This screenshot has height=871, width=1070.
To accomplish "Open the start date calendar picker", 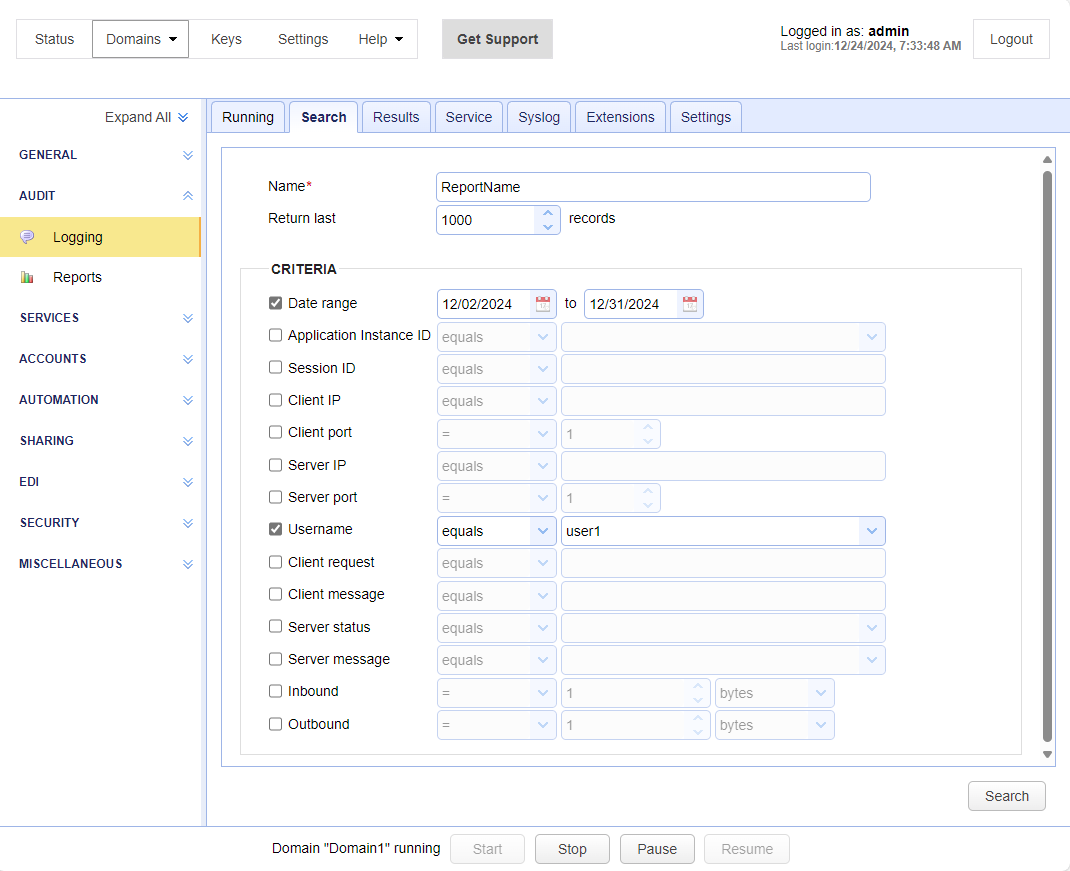I will pos(543,304).
